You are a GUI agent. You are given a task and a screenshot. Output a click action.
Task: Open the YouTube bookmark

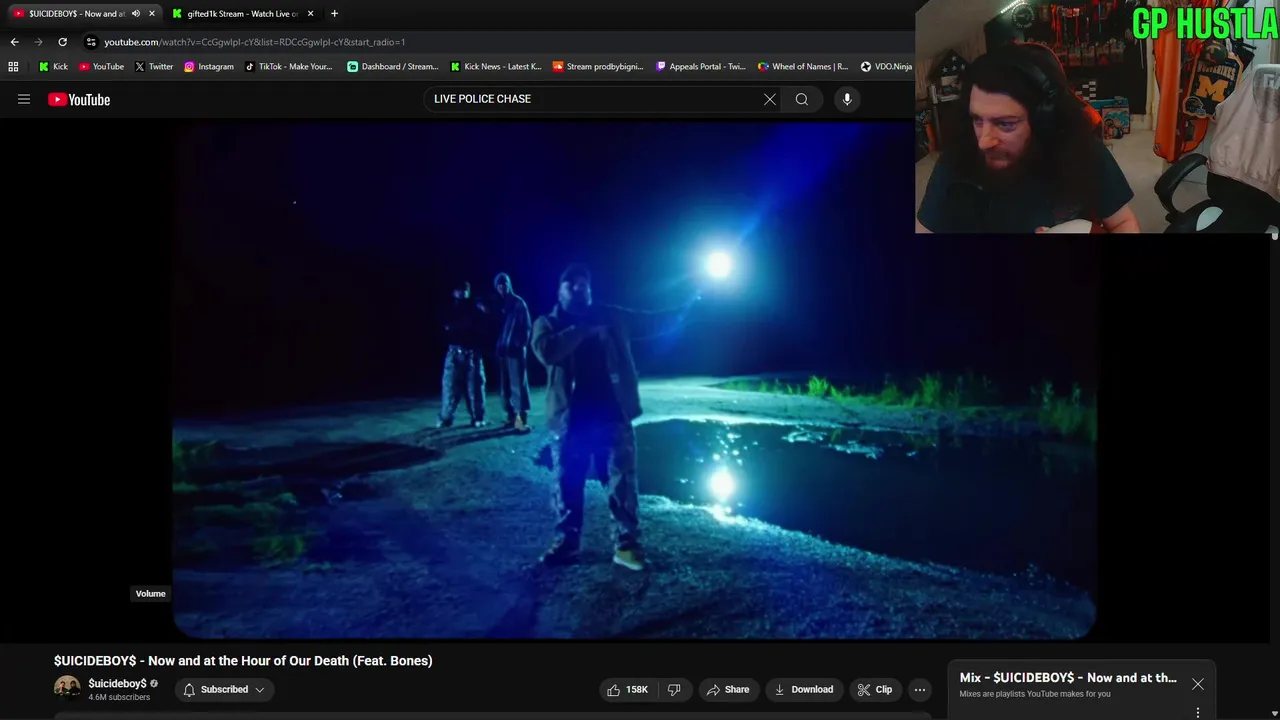(101, 67)
